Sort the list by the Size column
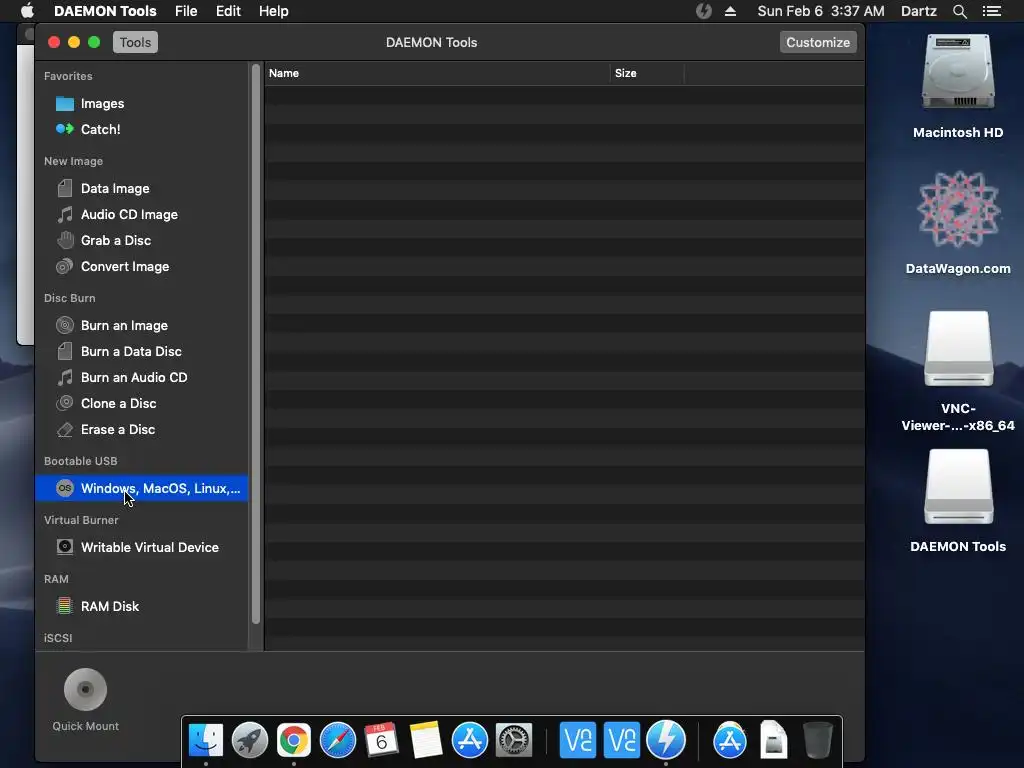Screen dimensions: 1024x768 [647, 73]
